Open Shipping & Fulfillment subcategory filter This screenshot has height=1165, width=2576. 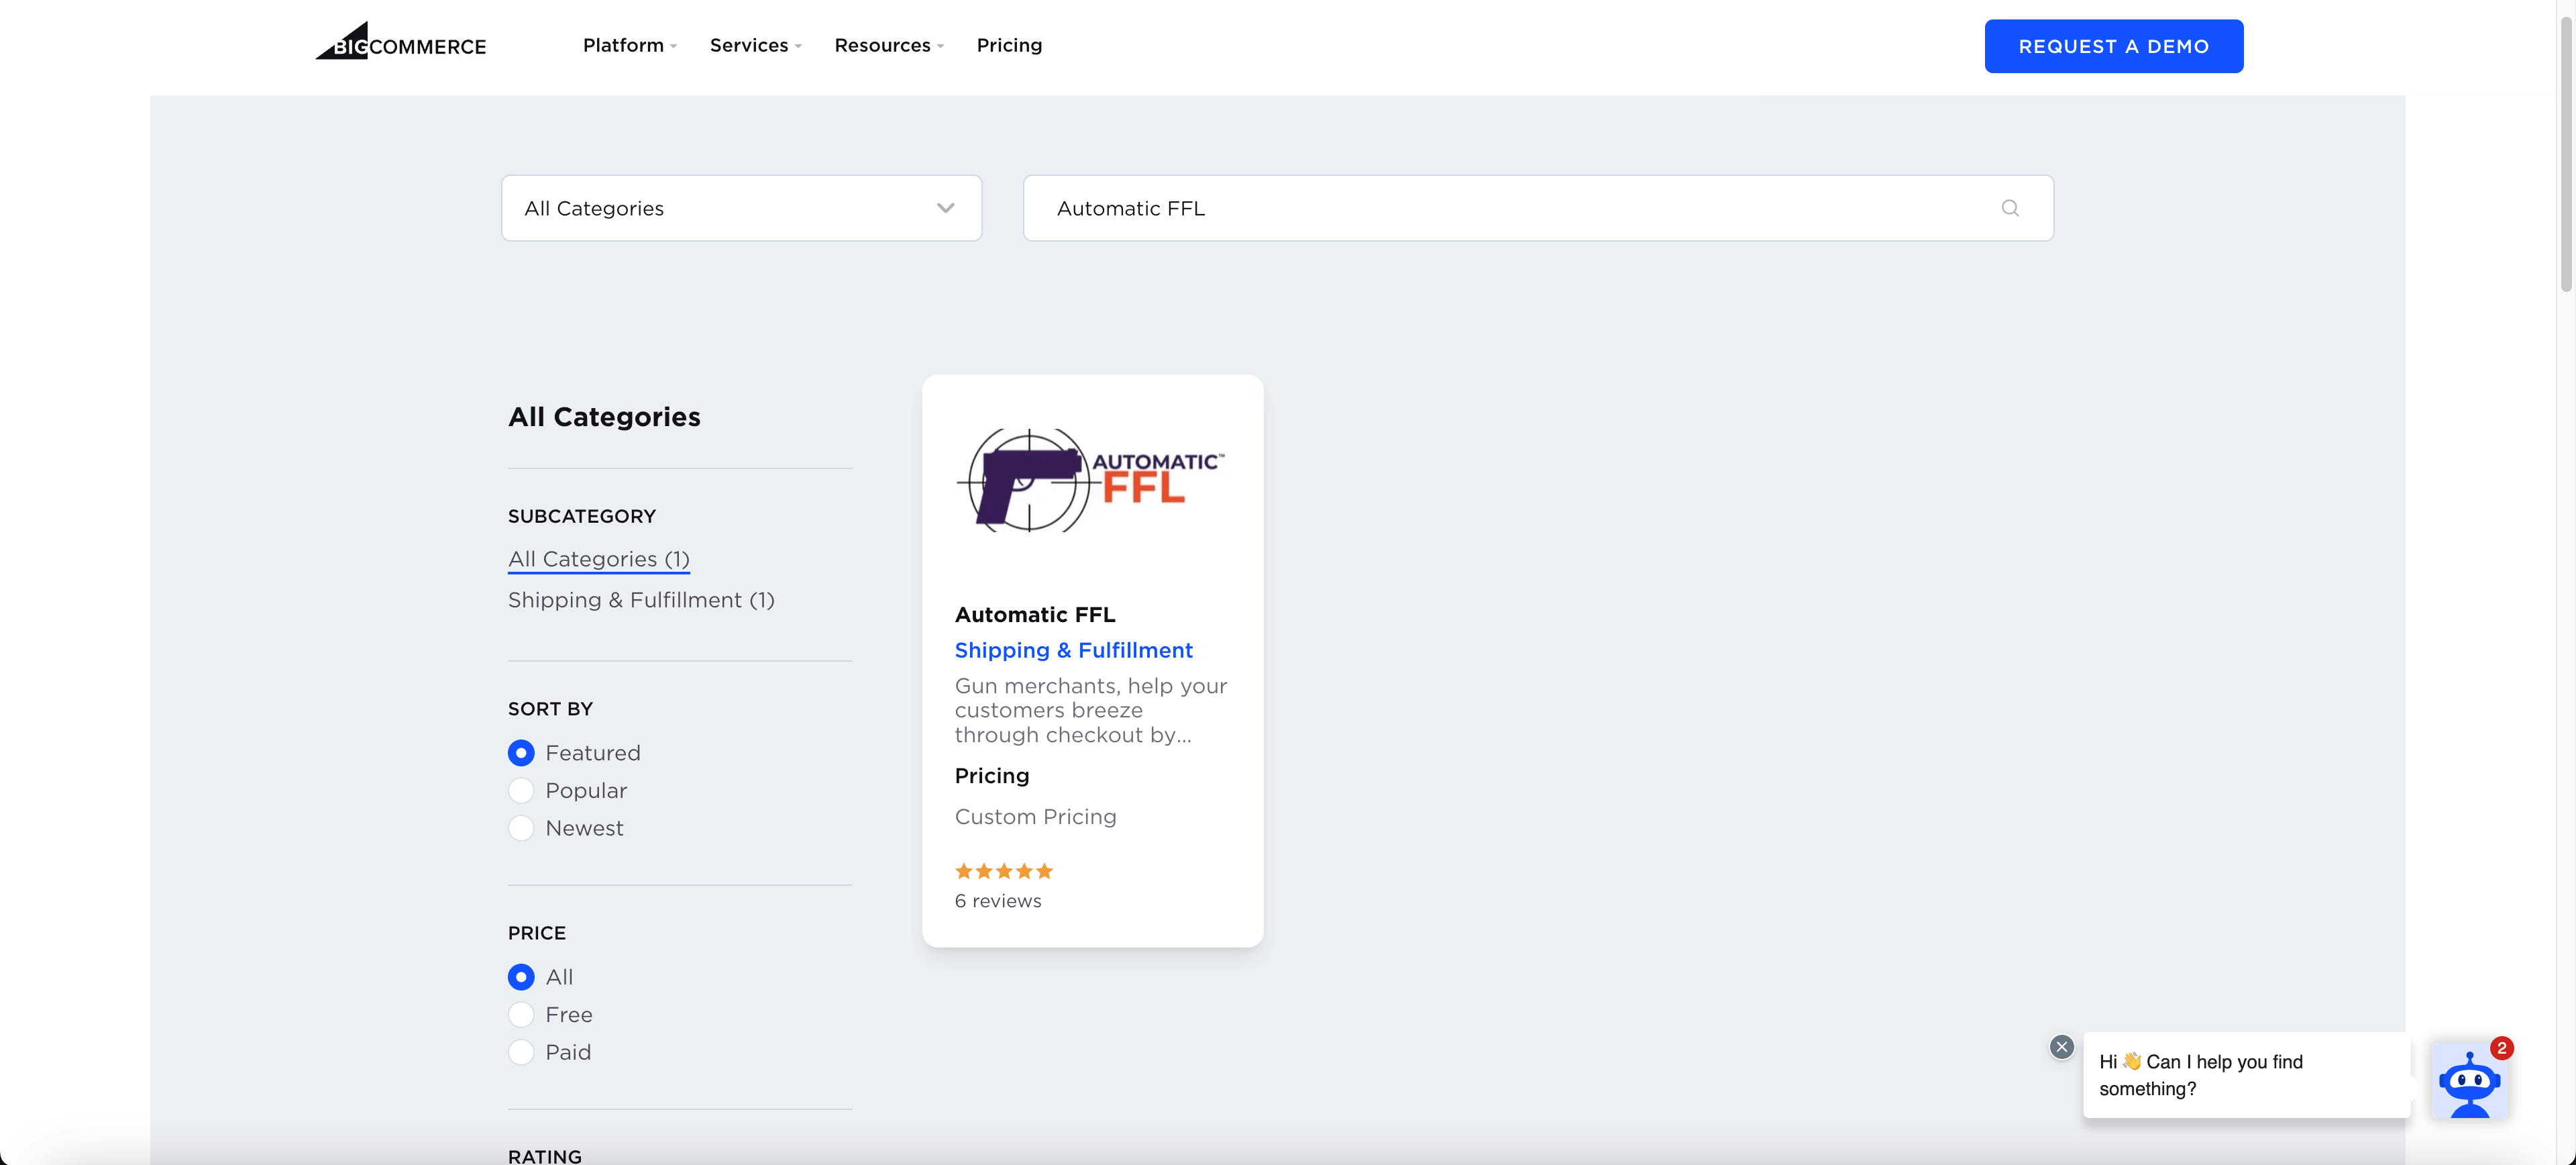click(x=641, y=600)
